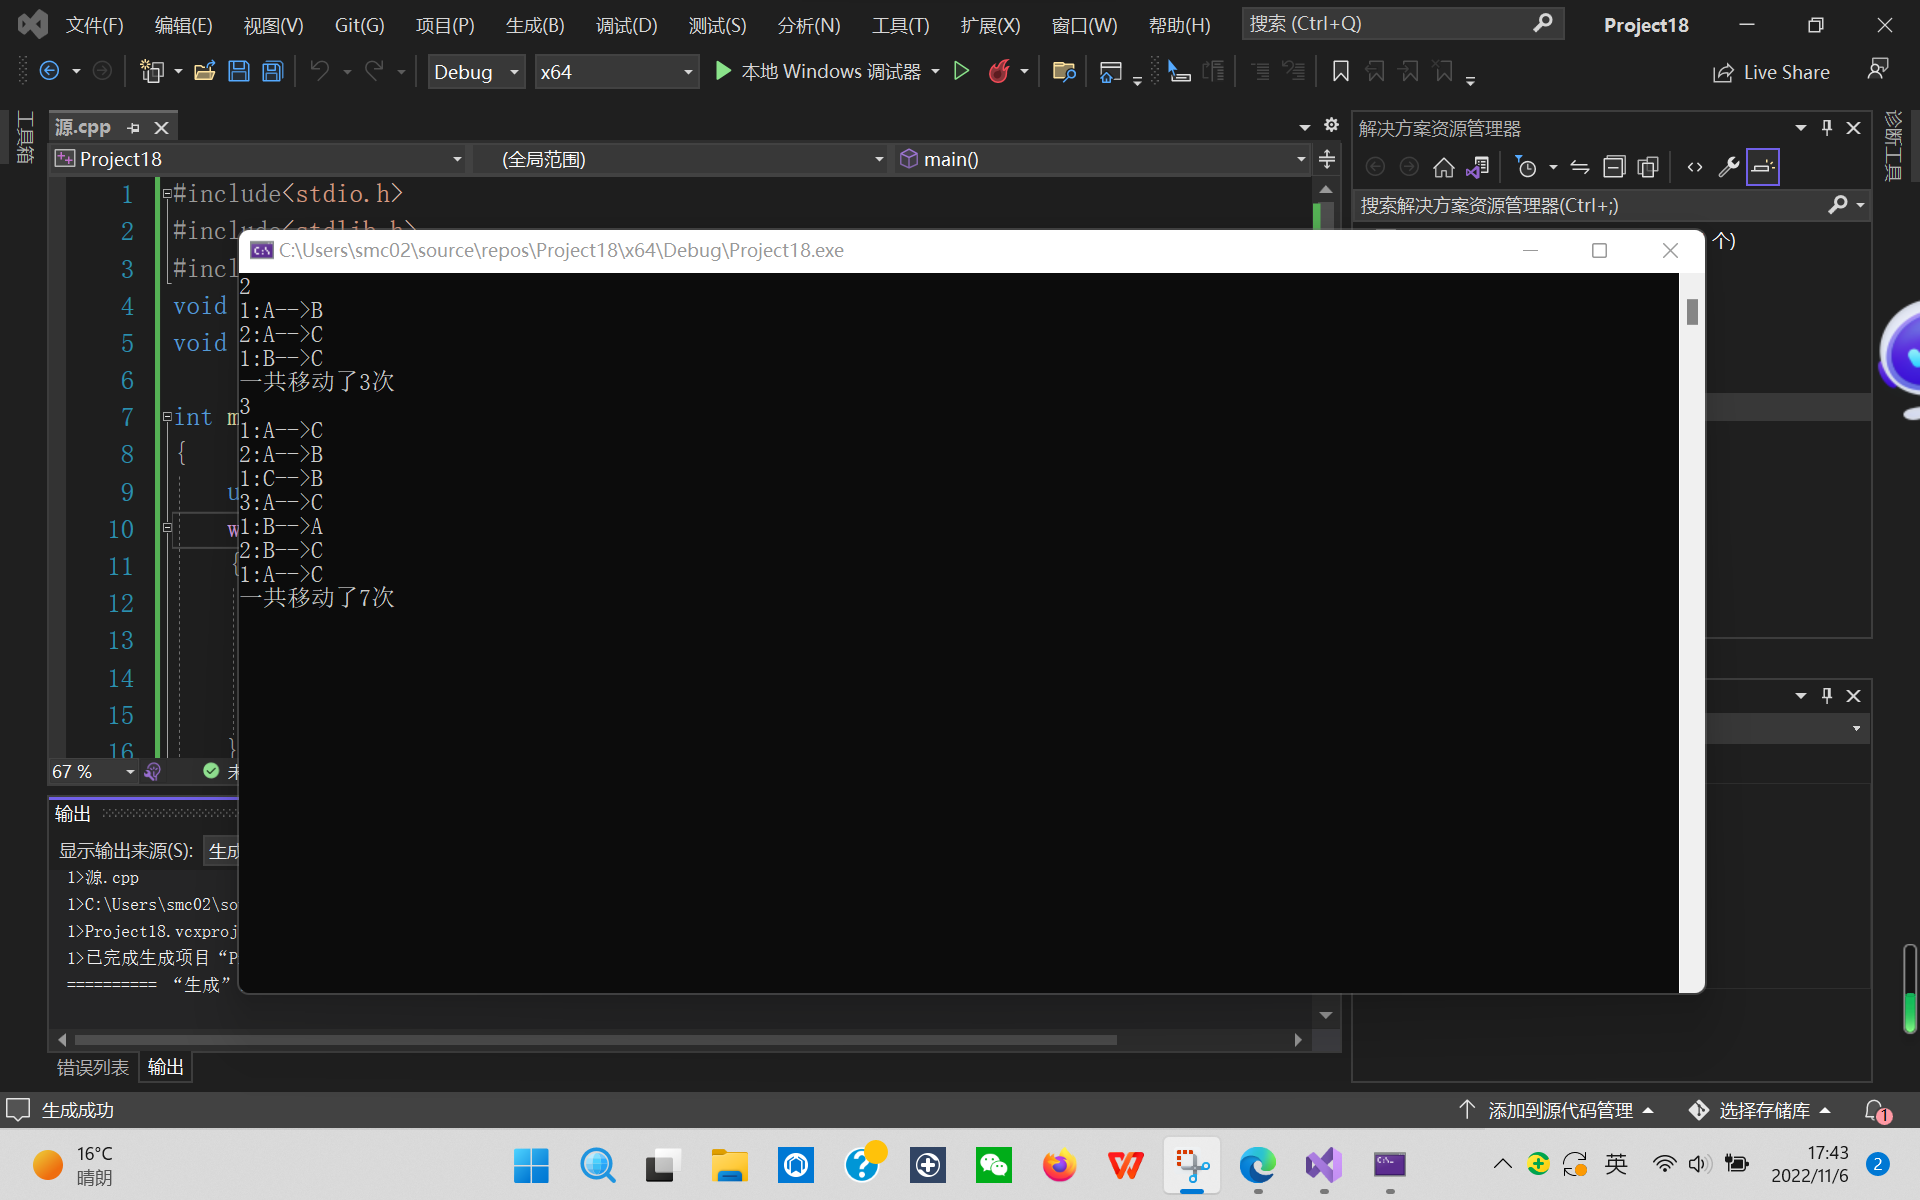Click the Live Share button
The height and width of the screenshot is (1200, 1920).
click(x=1771, y=72)
